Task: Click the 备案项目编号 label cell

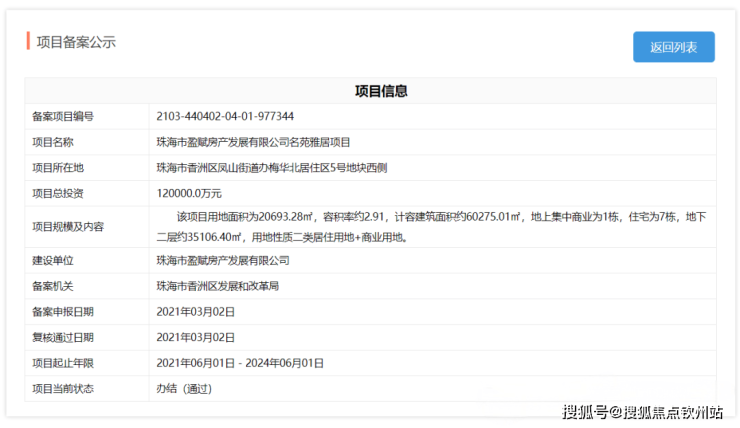Action: [63, 116]
